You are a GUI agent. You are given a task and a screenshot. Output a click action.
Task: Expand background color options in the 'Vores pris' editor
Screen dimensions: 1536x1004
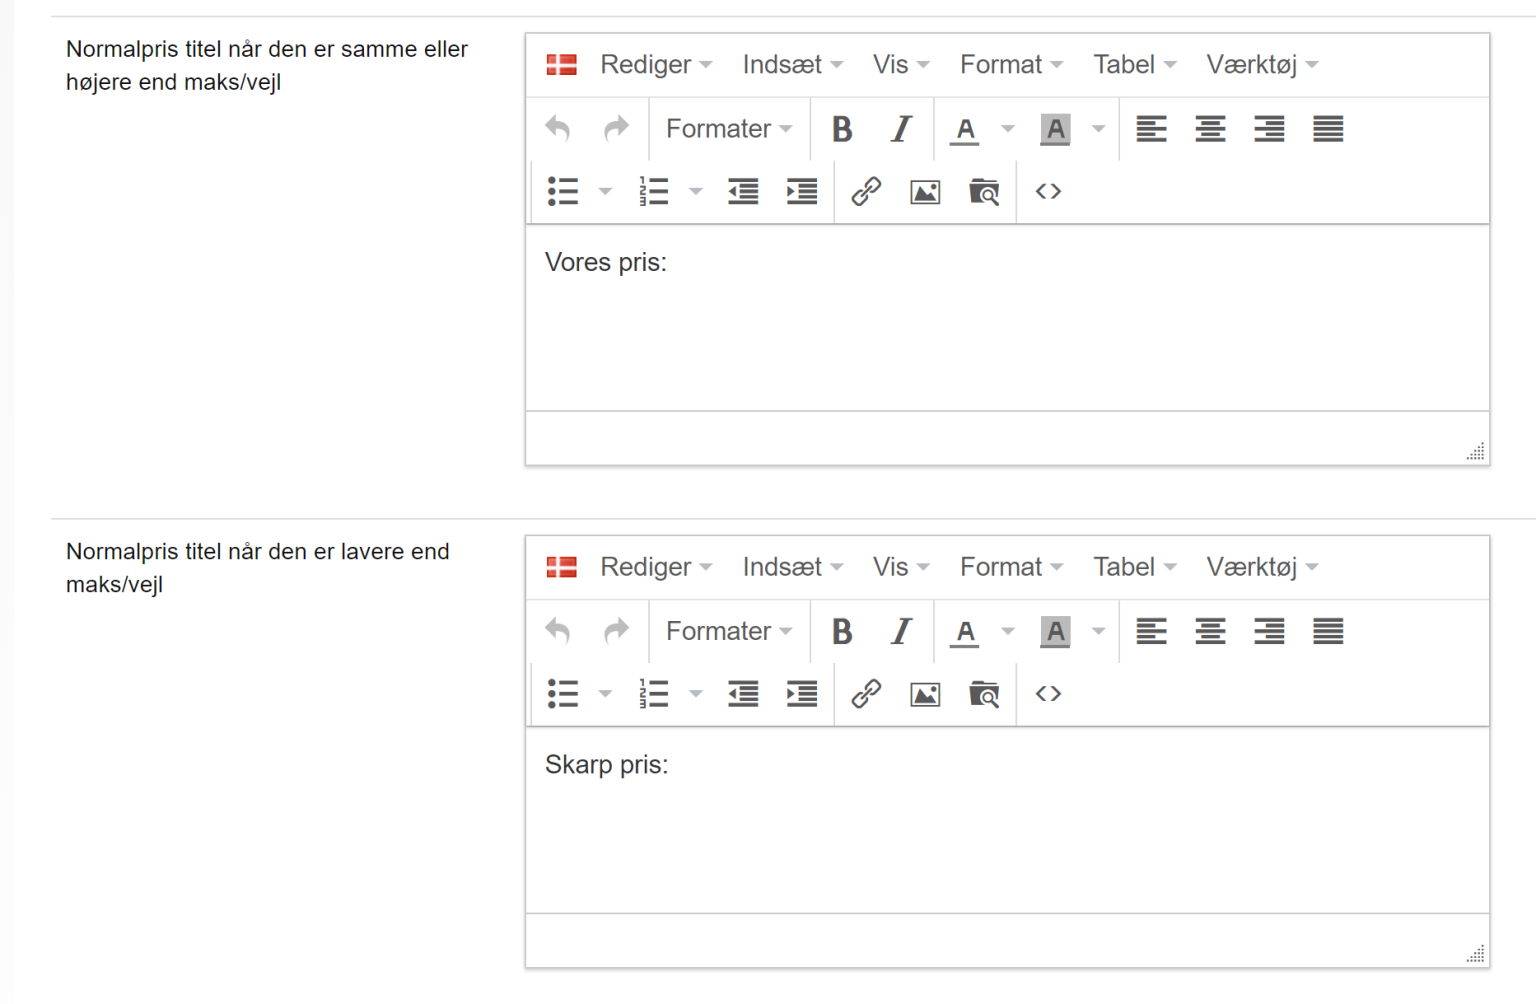pyautogui.click(x=1098, y=129)
